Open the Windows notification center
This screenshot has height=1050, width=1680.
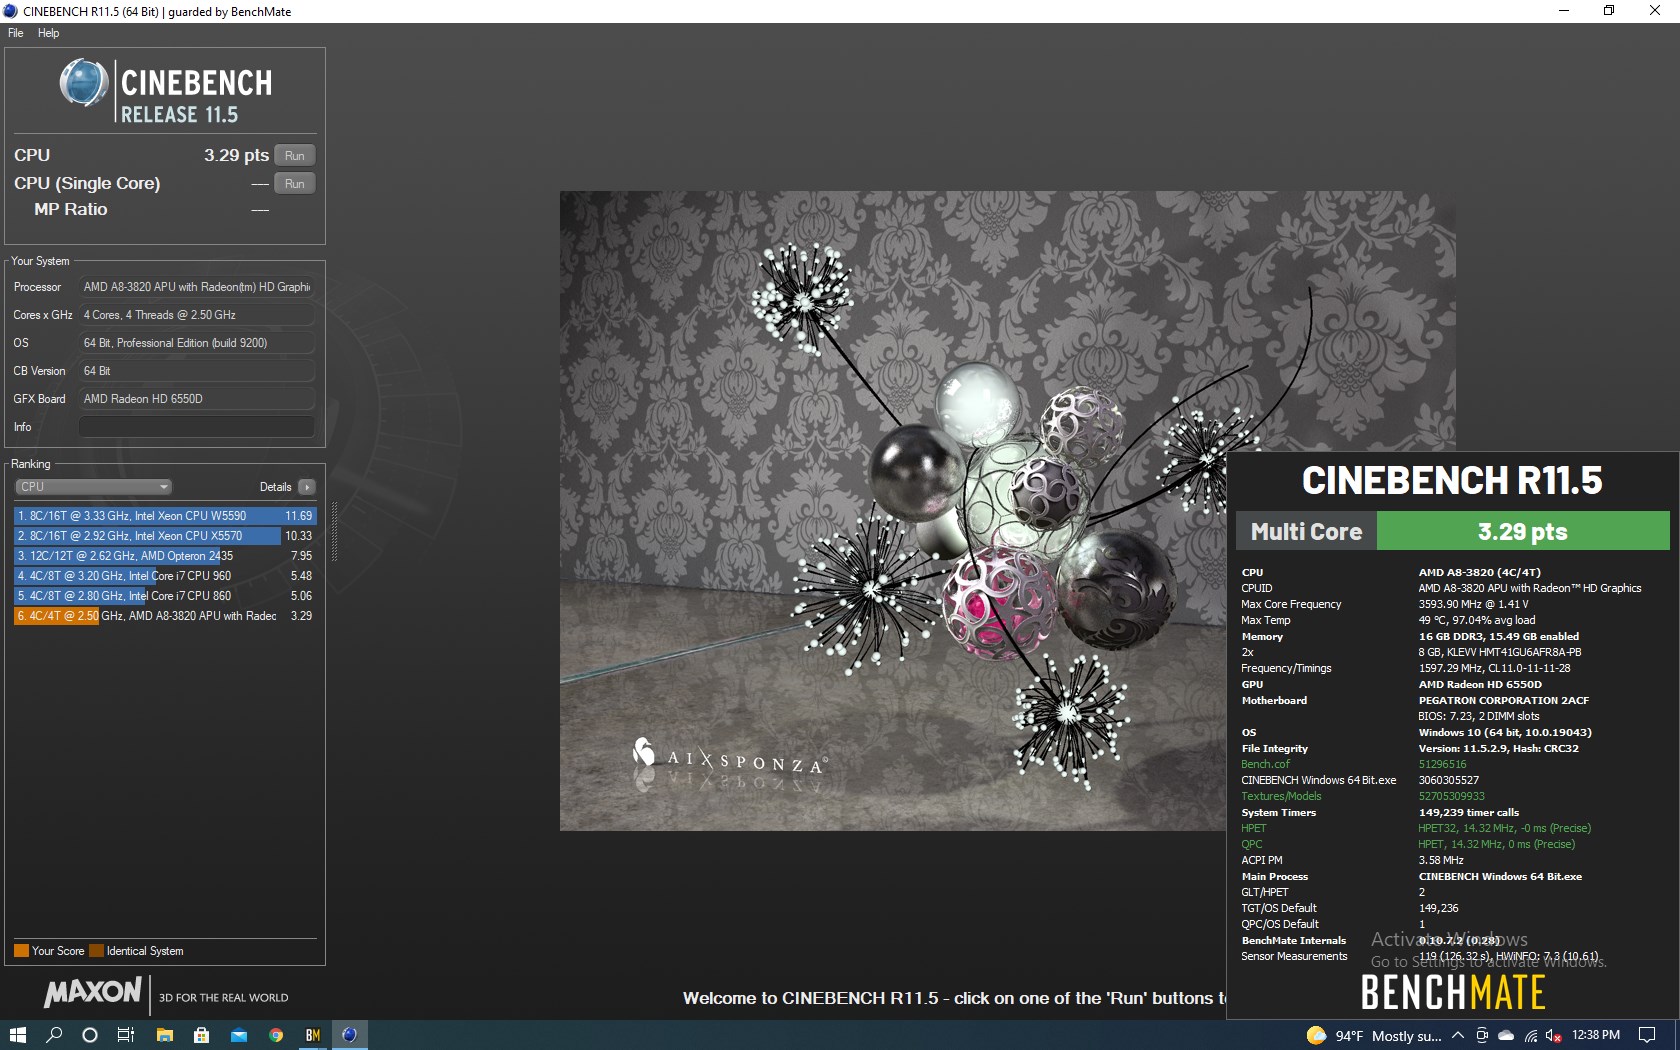[x=1647, y=1035]
